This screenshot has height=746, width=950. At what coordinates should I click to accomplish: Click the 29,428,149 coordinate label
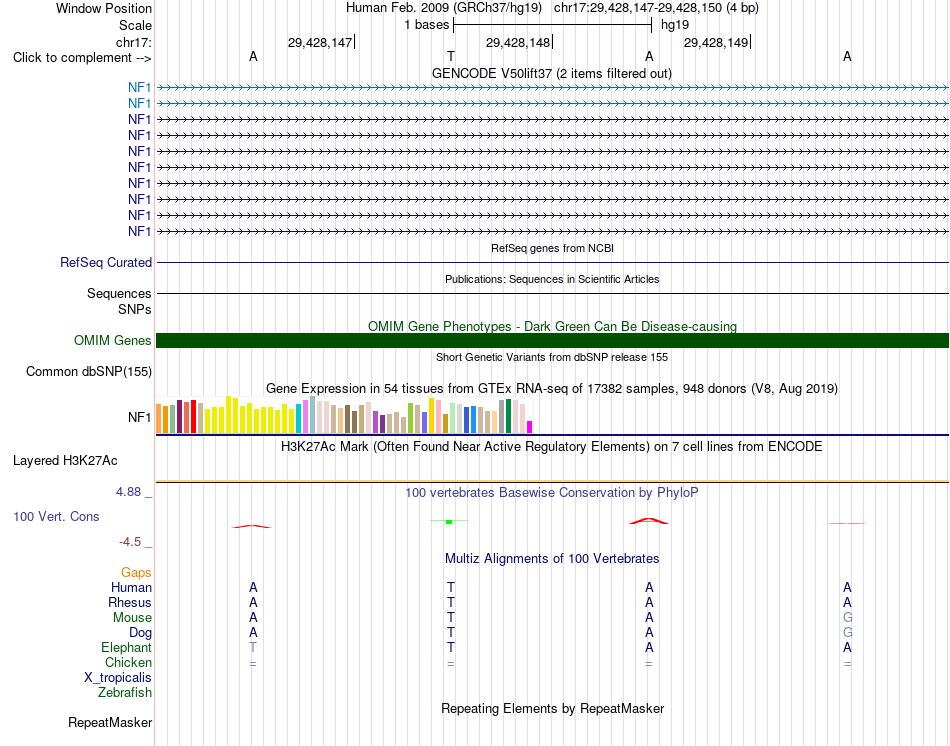pyautogui.click(x=716, y=42)
